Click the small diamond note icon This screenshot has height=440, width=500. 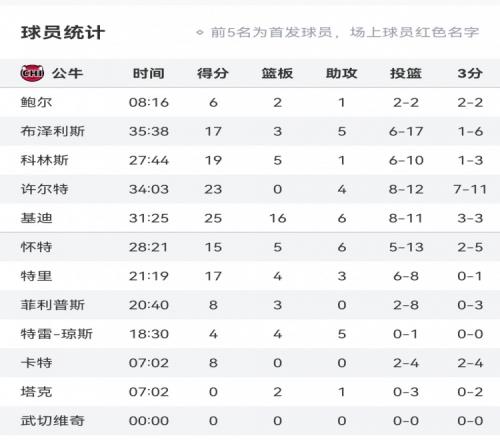pos(200,33)
